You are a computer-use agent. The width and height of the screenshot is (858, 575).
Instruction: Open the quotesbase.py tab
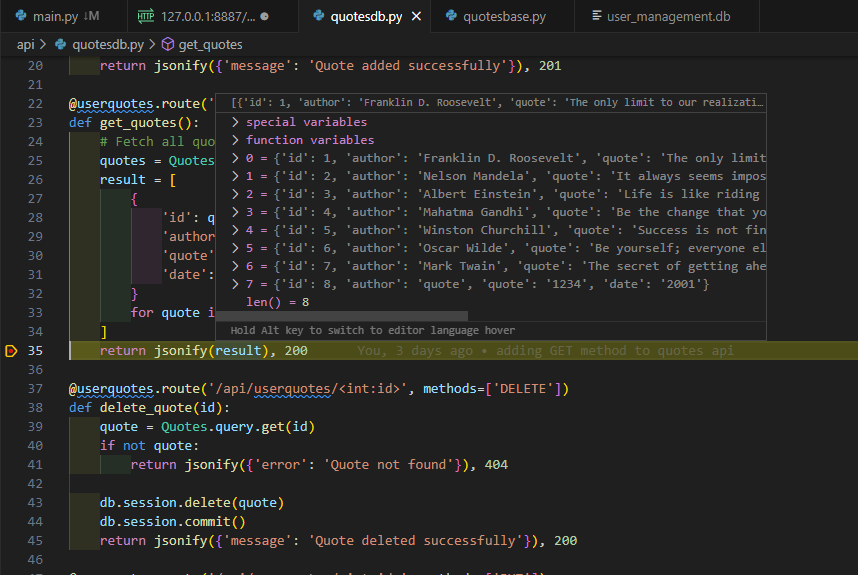[x=504, y=16]
